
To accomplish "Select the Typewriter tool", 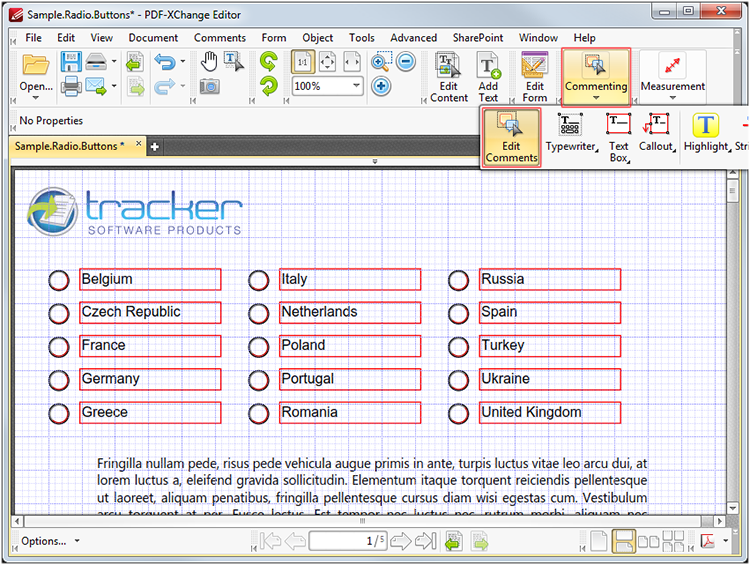I will pyautogui.click(x=571, y=133).
